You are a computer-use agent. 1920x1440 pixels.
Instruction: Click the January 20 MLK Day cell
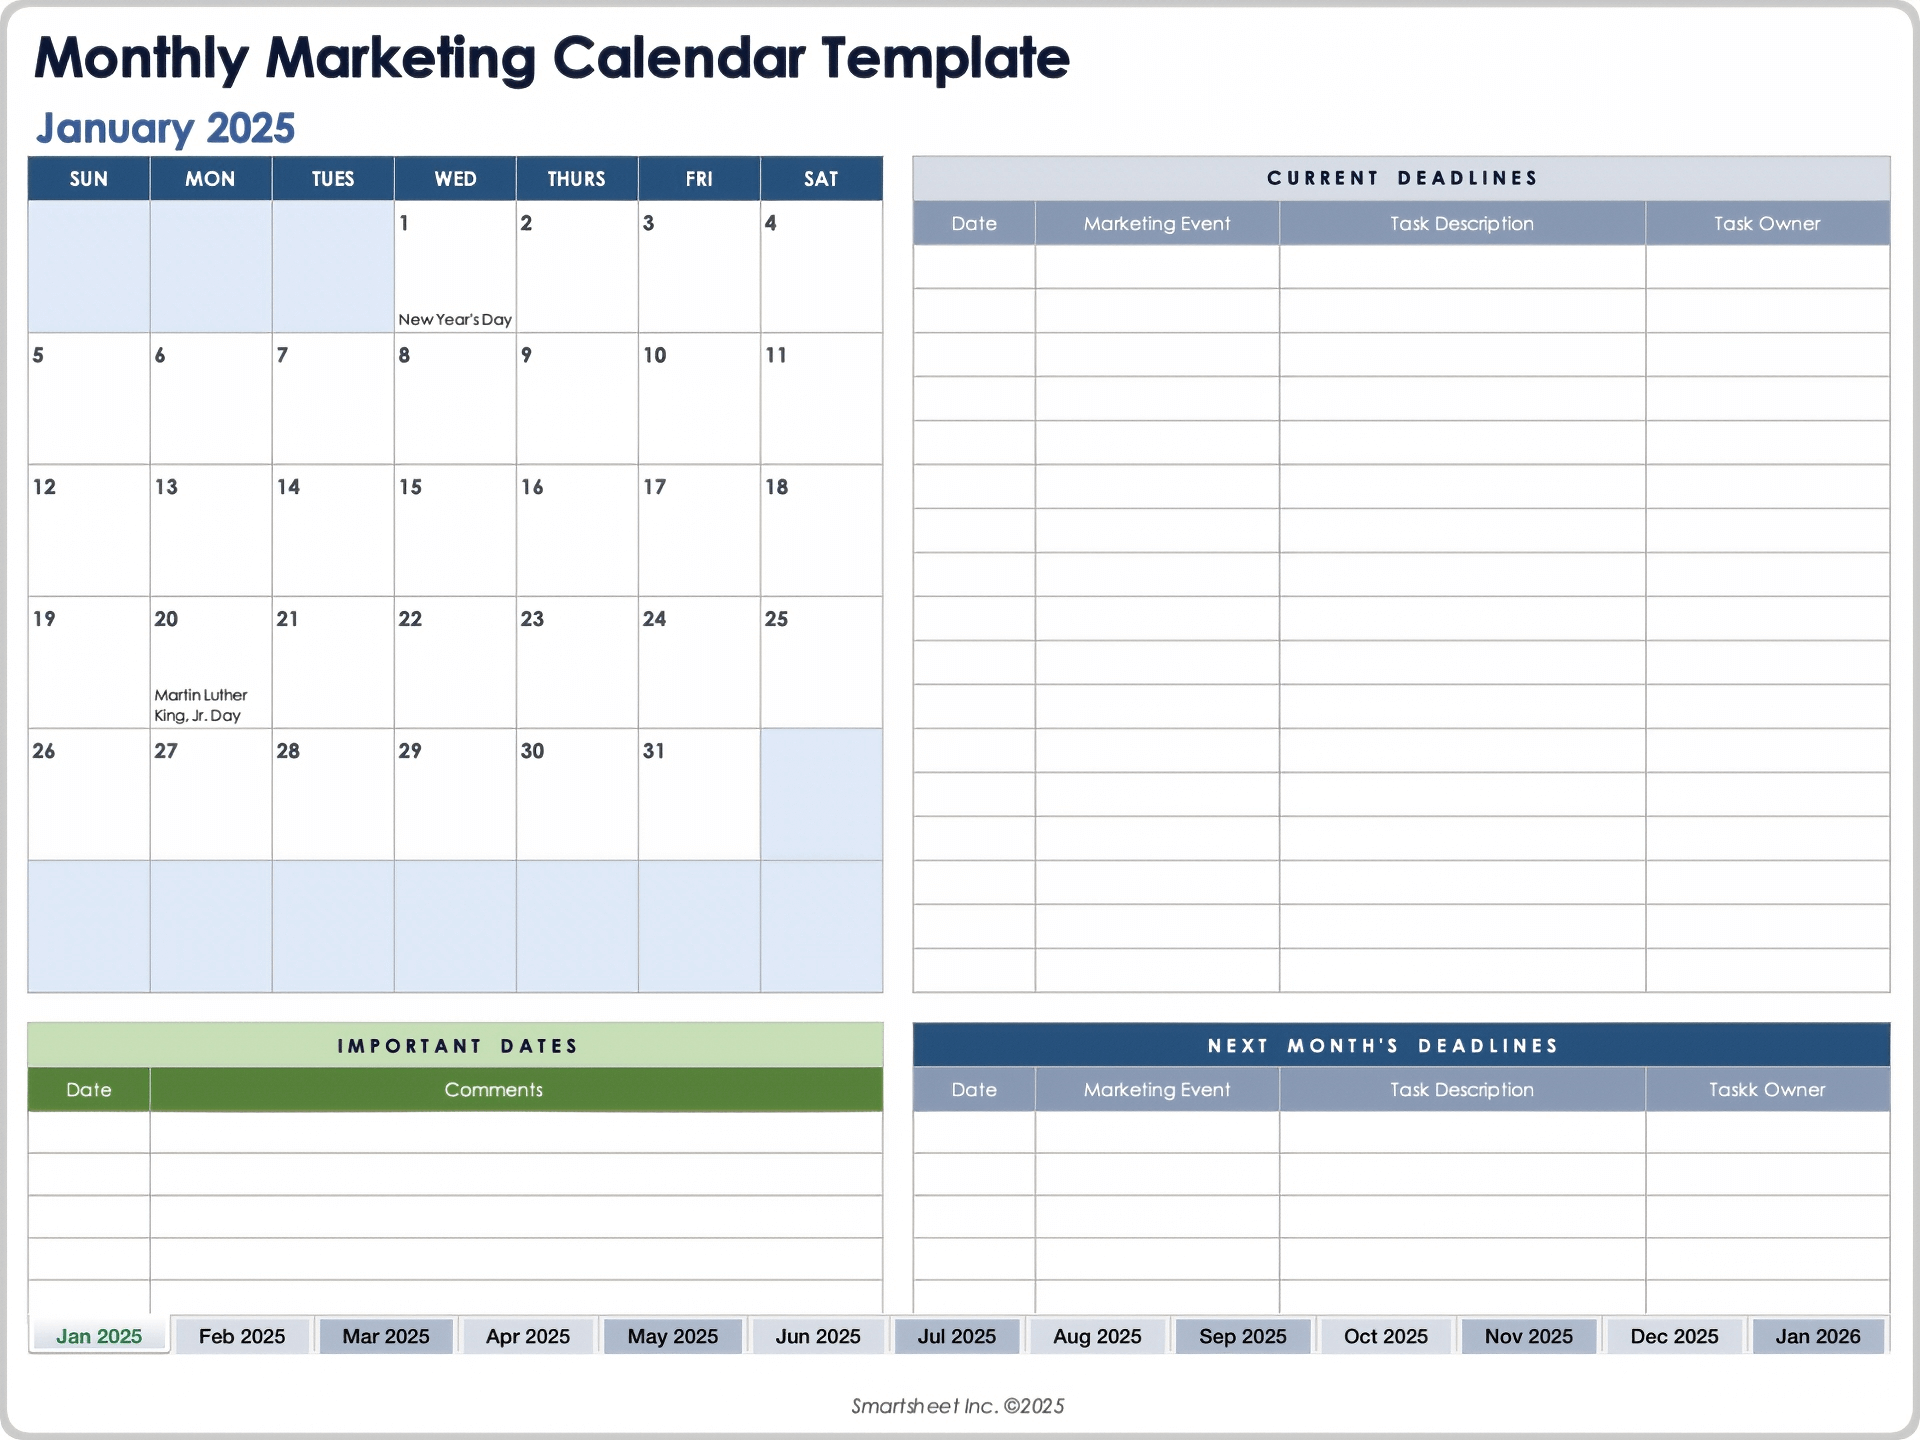click(x=211, y=662)
